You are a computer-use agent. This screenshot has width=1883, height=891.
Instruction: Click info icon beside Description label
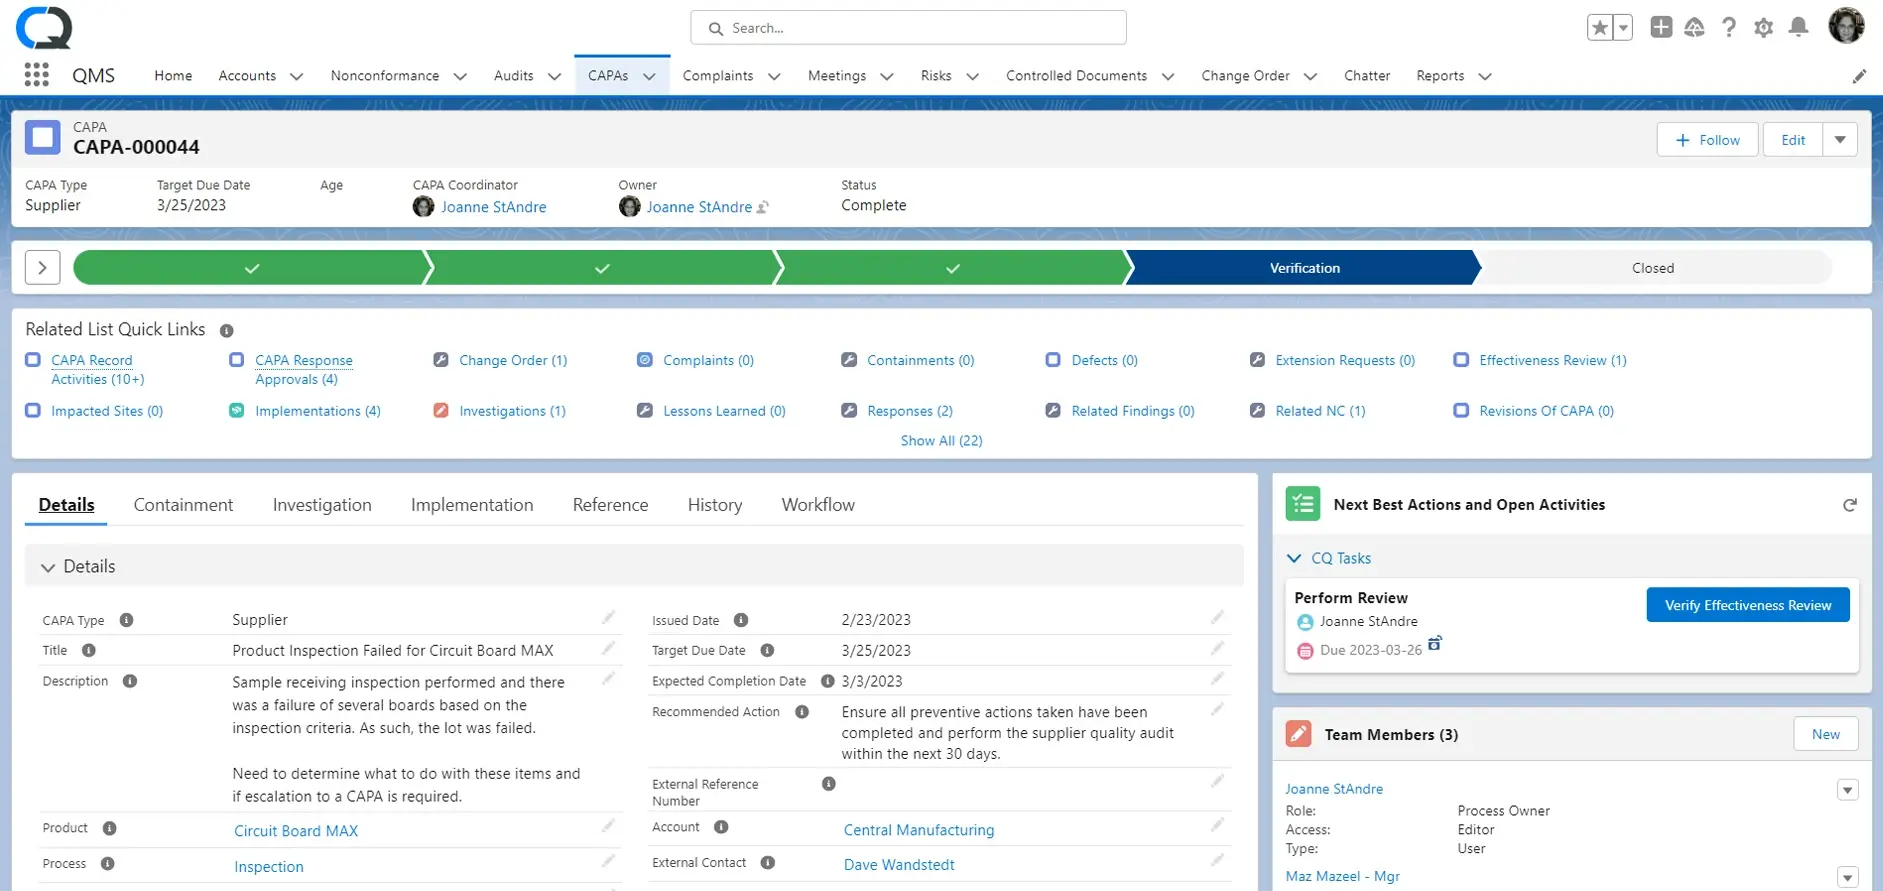pos(130,681)
